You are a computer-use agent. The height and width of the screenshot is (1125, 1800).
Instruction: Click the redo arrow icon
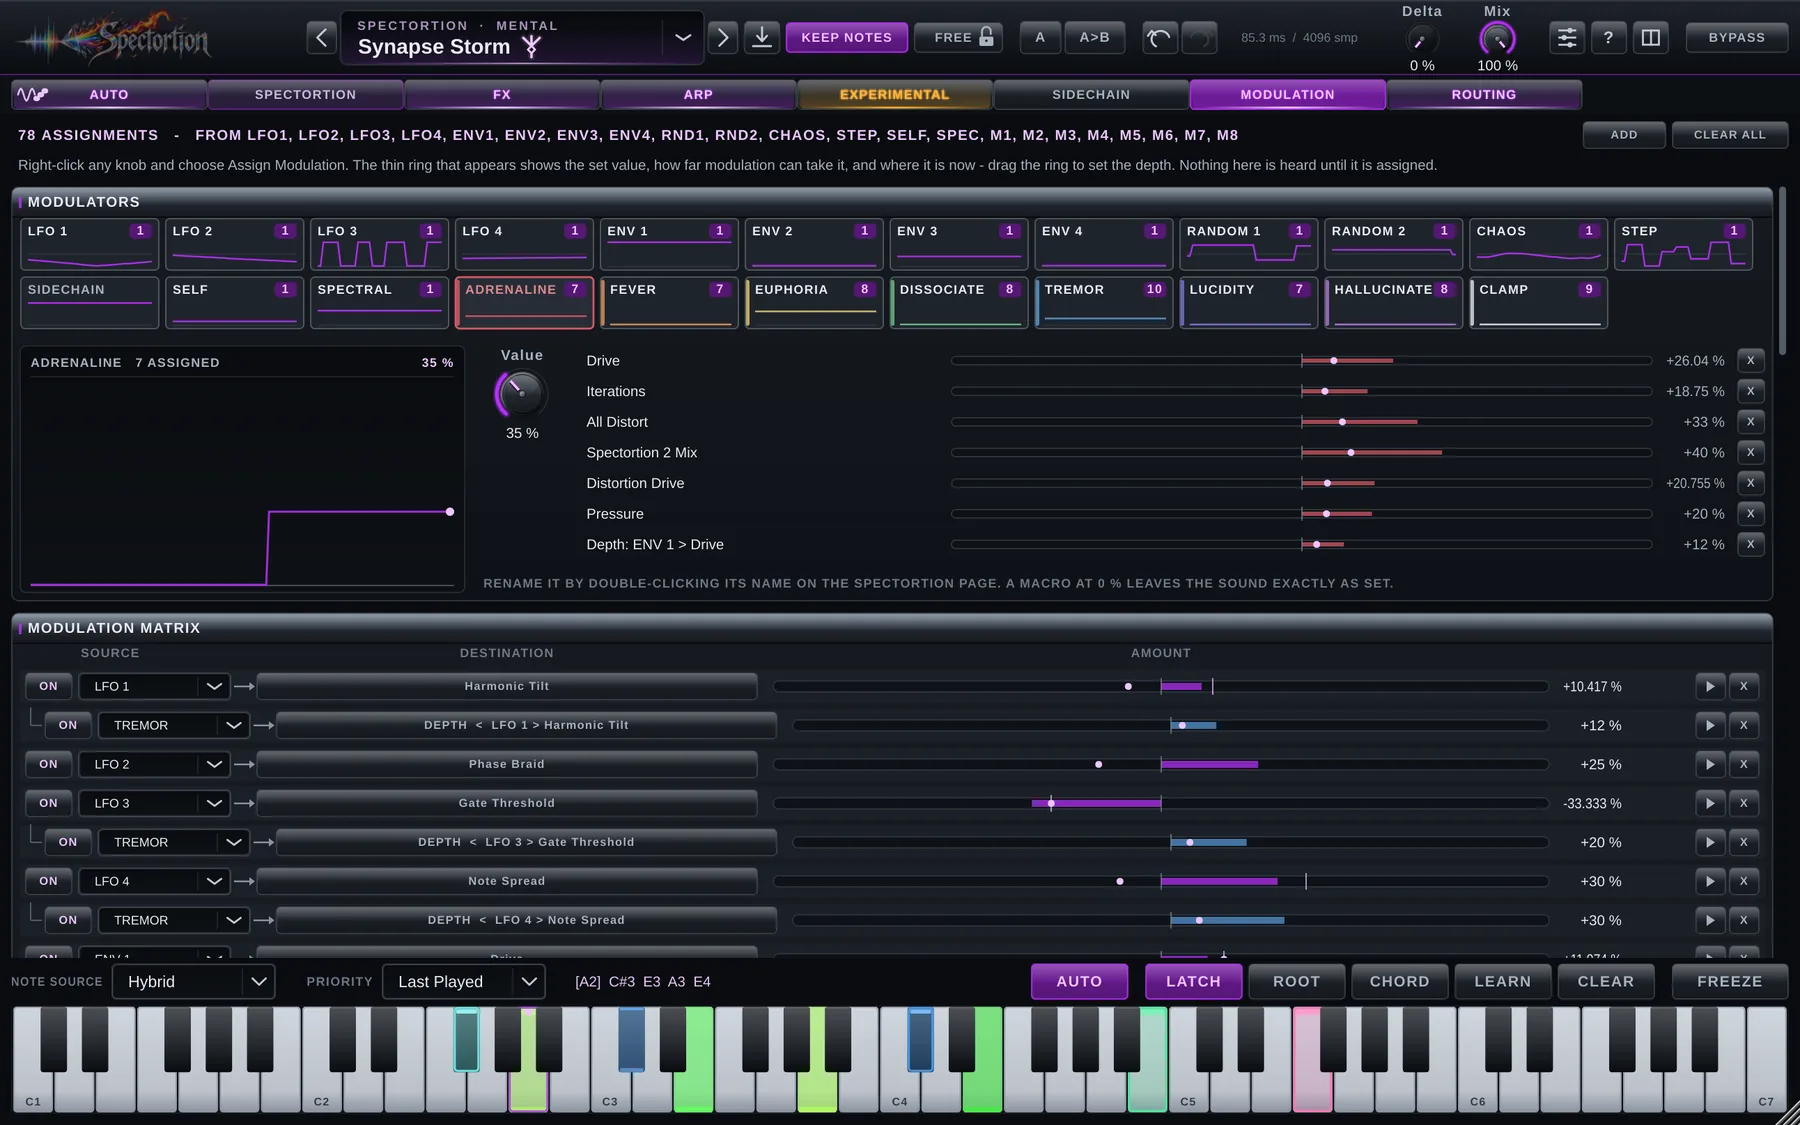pyautogui.click(x=1199, y=38)
